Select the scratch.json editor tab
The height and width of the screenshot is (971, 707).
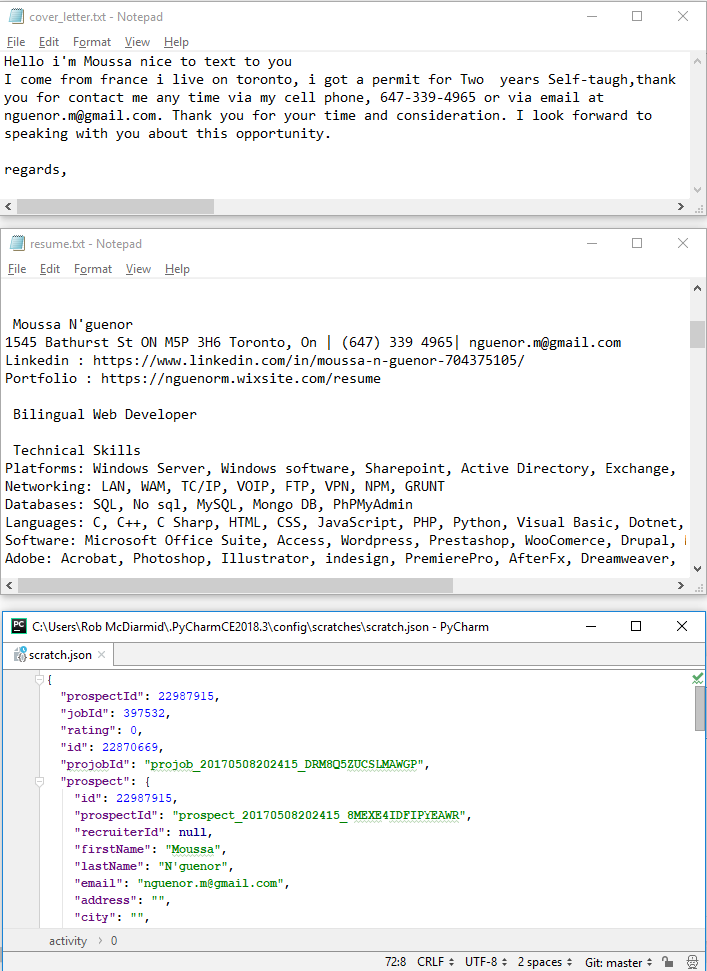(x=60, y=655)
